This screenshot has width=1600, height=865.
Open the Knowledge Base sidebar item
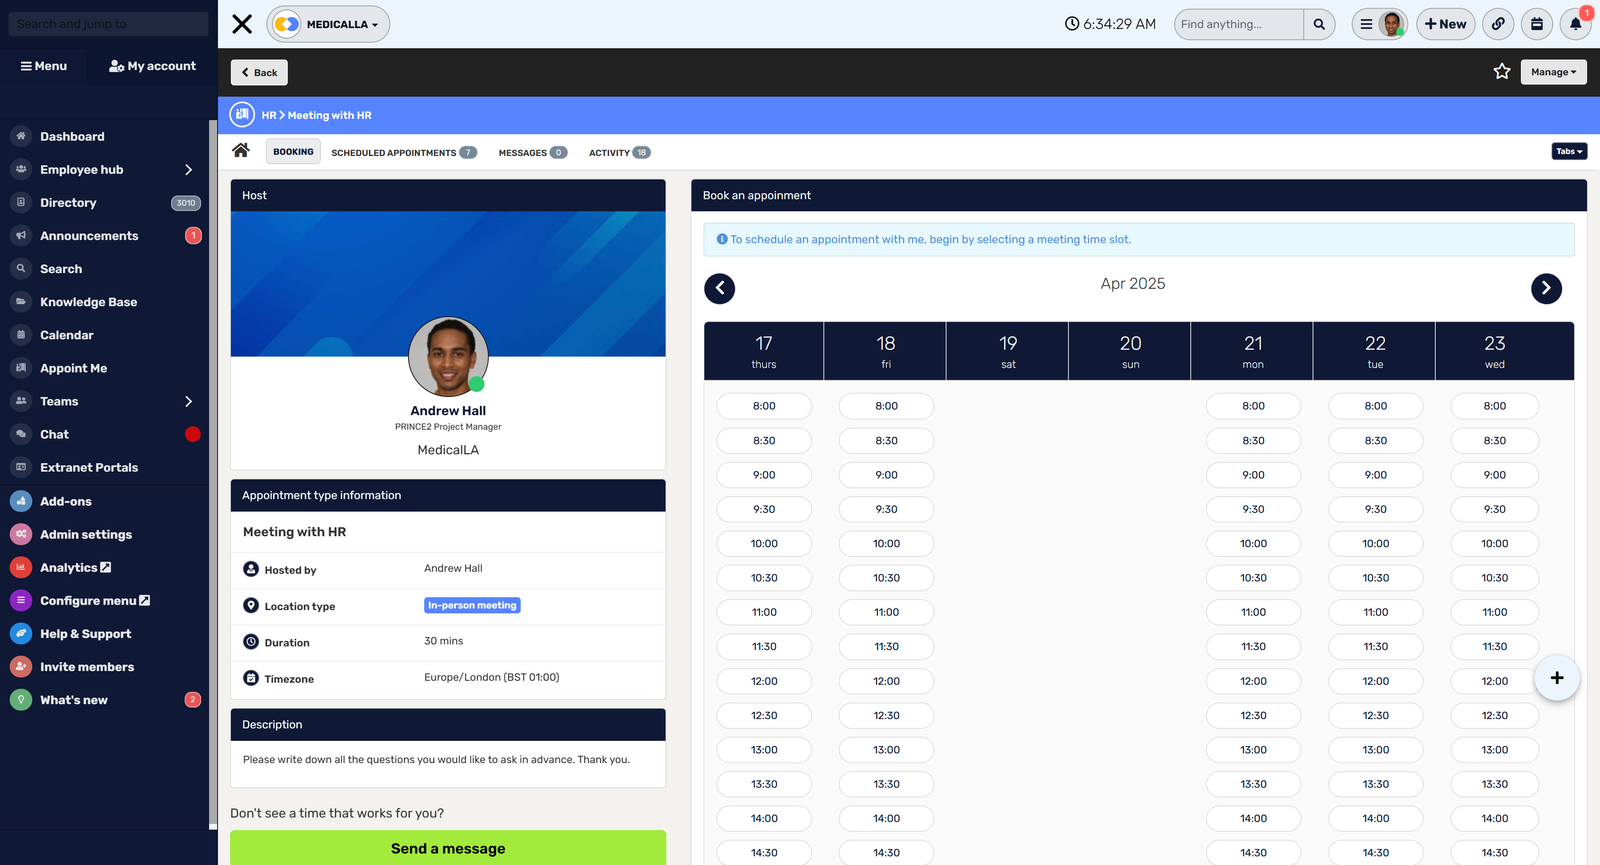(88, 302)
